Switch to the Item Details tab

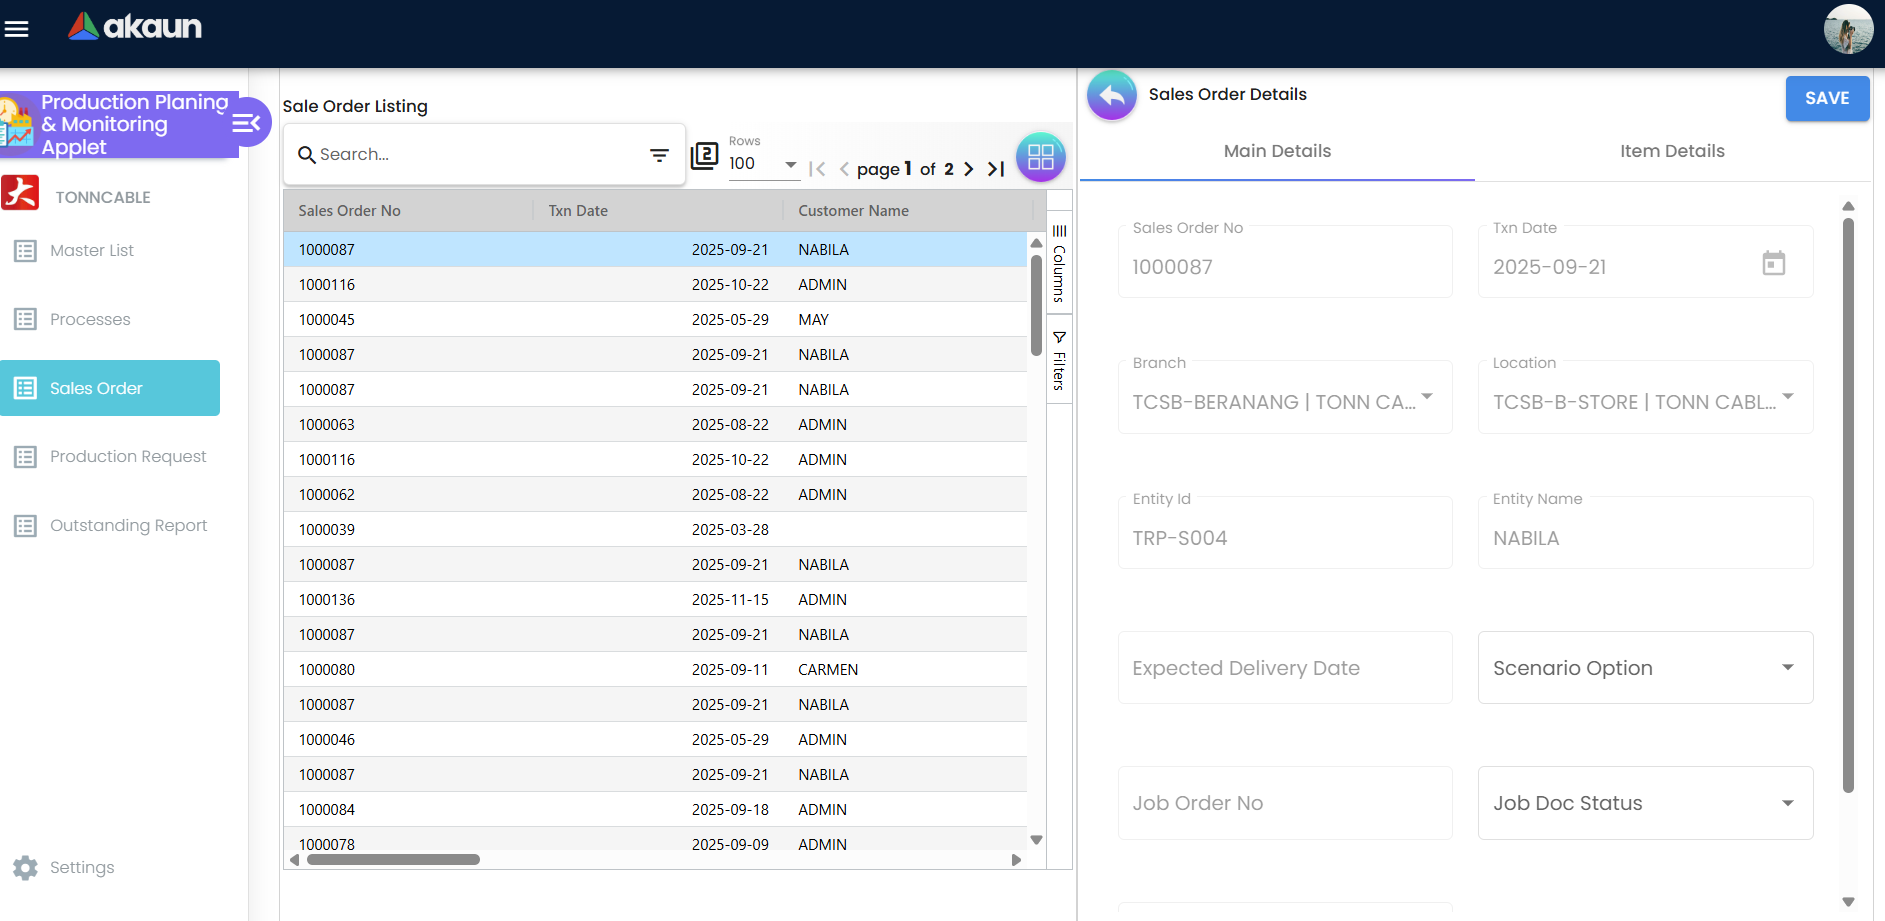click(x=1672, y=151)
